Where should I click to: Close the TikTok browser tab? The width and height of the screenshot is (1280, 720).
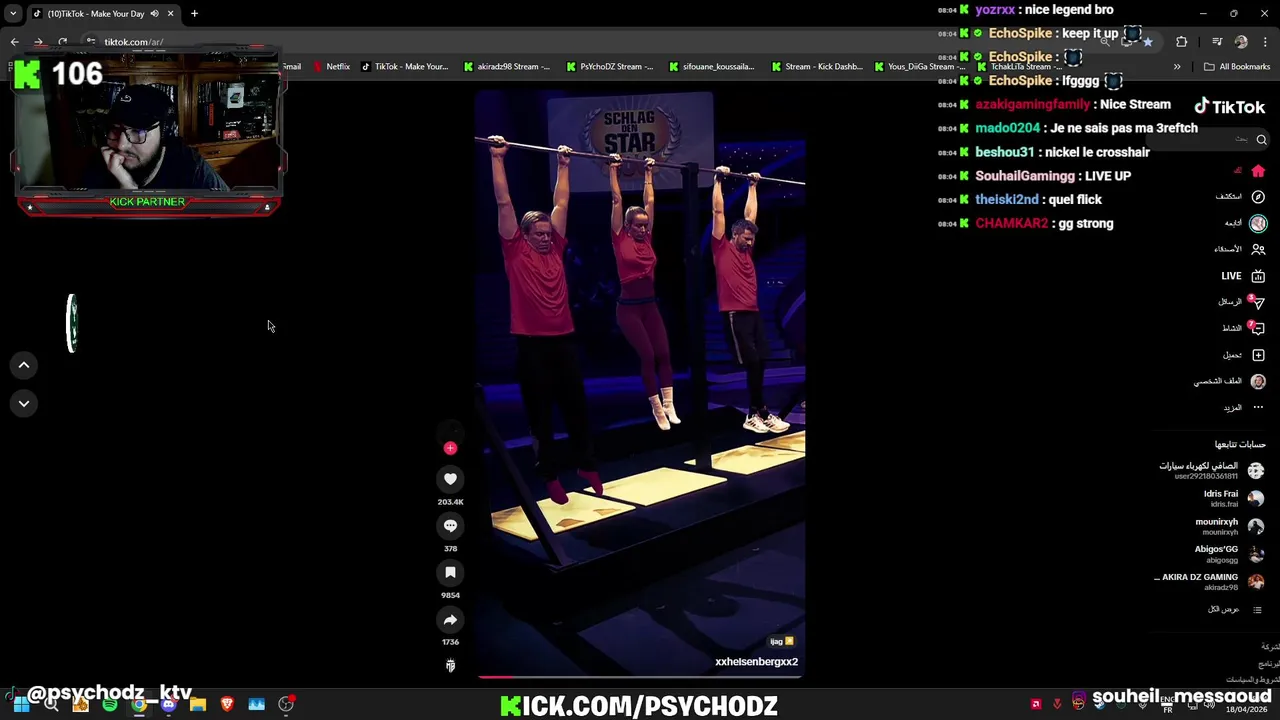[x=170, y=13]
